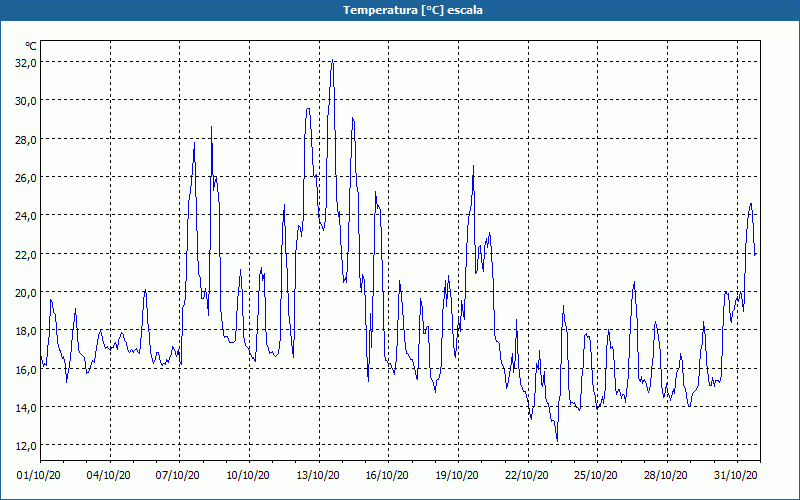Click the 19/10/20 date label
The height and width of the screenshot is (500, 800).
[x=457, y=475]
